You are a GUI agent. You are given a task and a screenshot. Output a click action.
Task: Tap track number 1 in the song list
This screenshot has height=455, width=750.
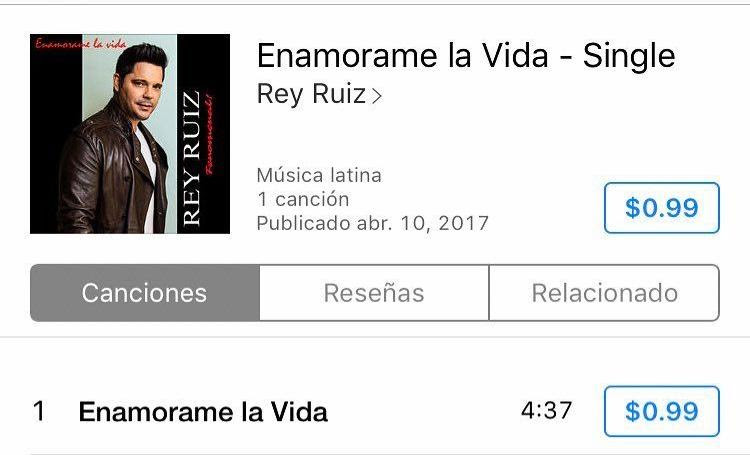point(39,411)
